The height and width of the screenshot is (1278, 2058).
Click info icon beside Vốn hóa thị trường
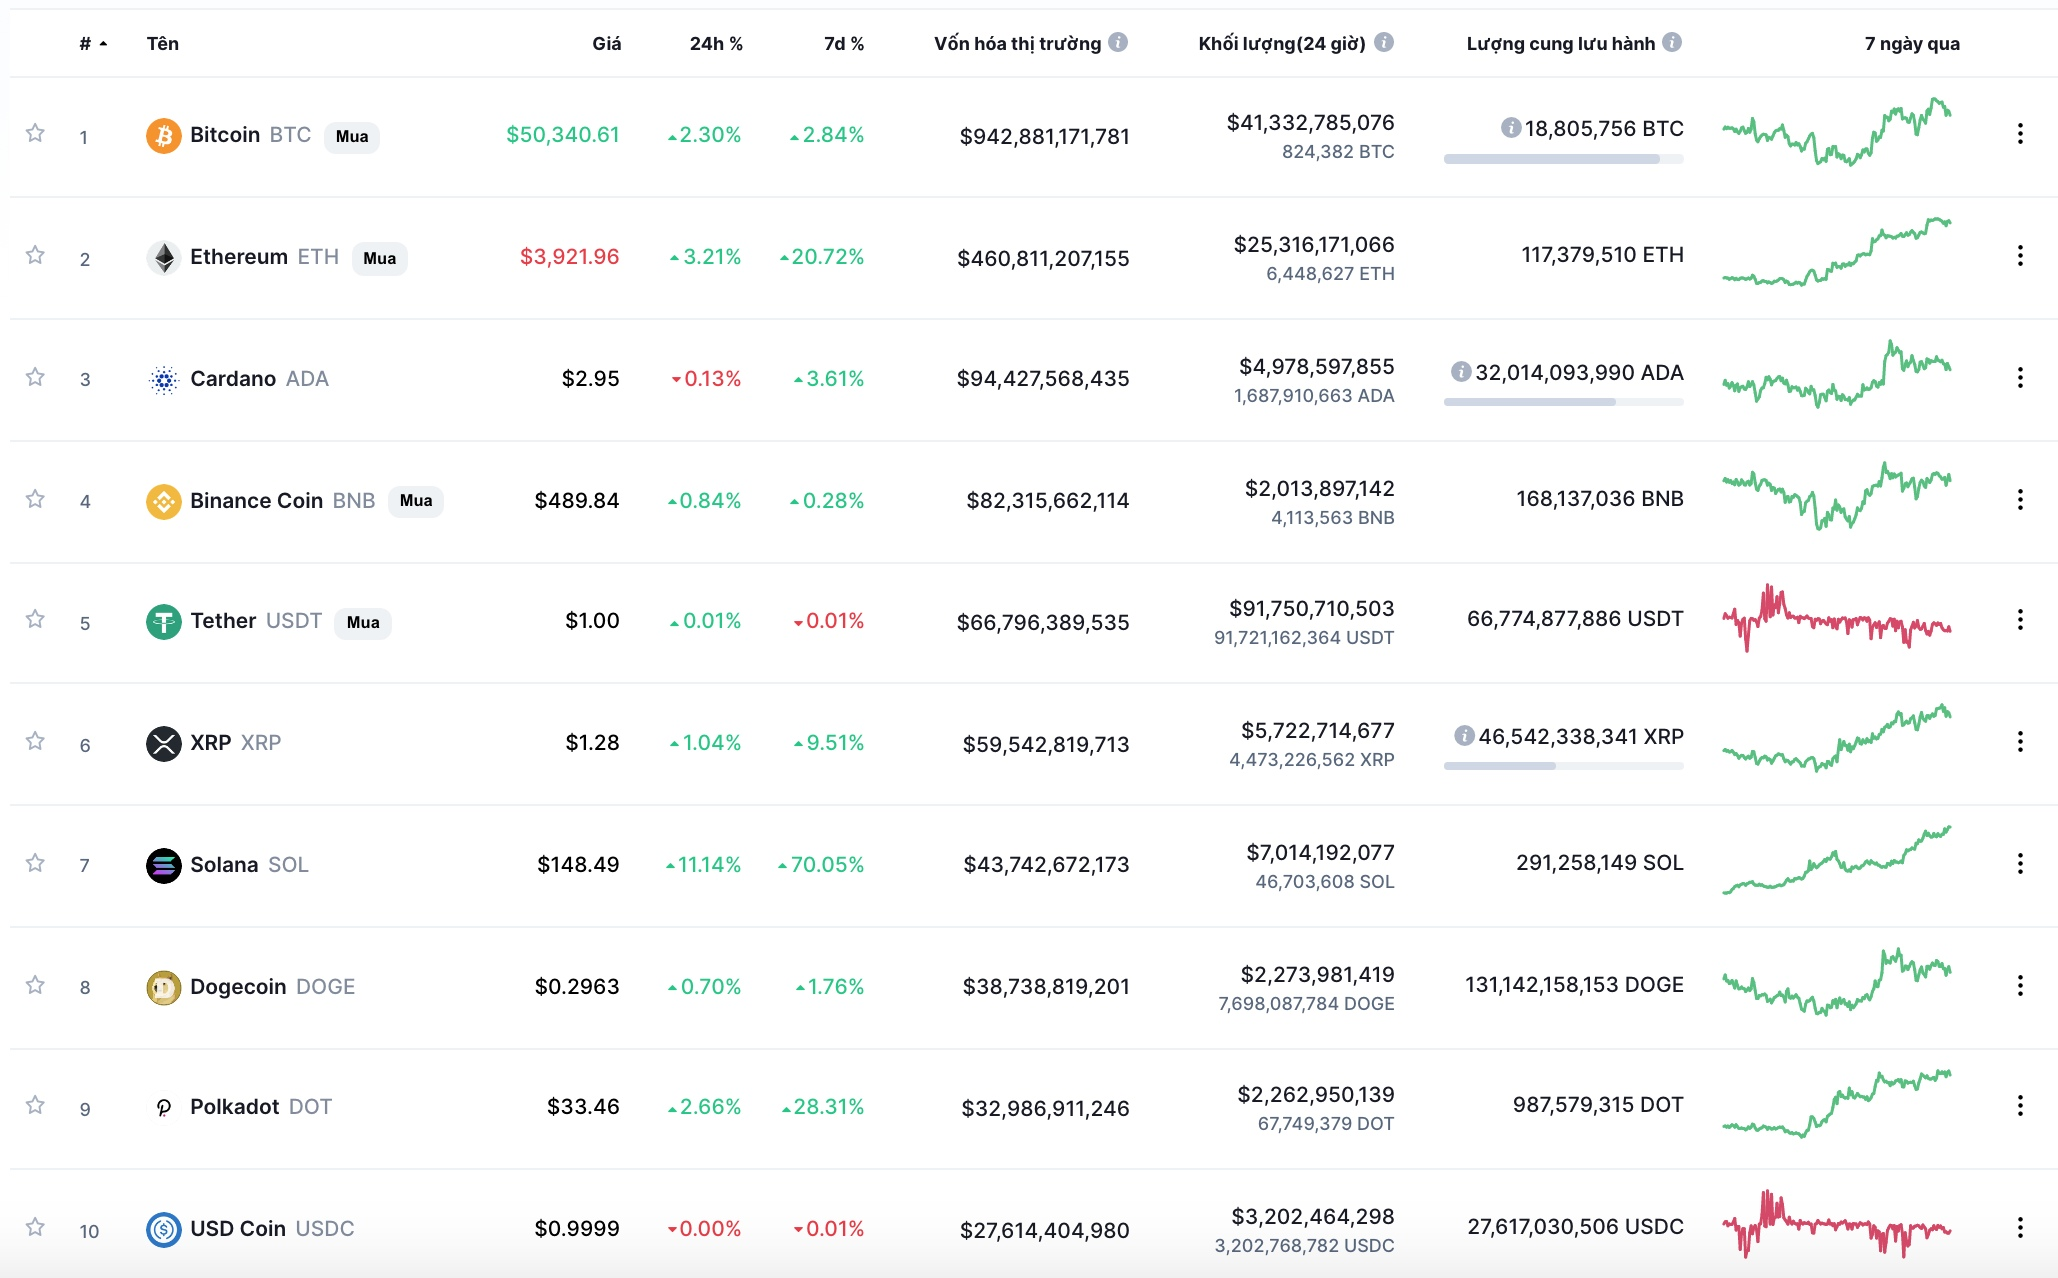click(x=1118, y=42)
